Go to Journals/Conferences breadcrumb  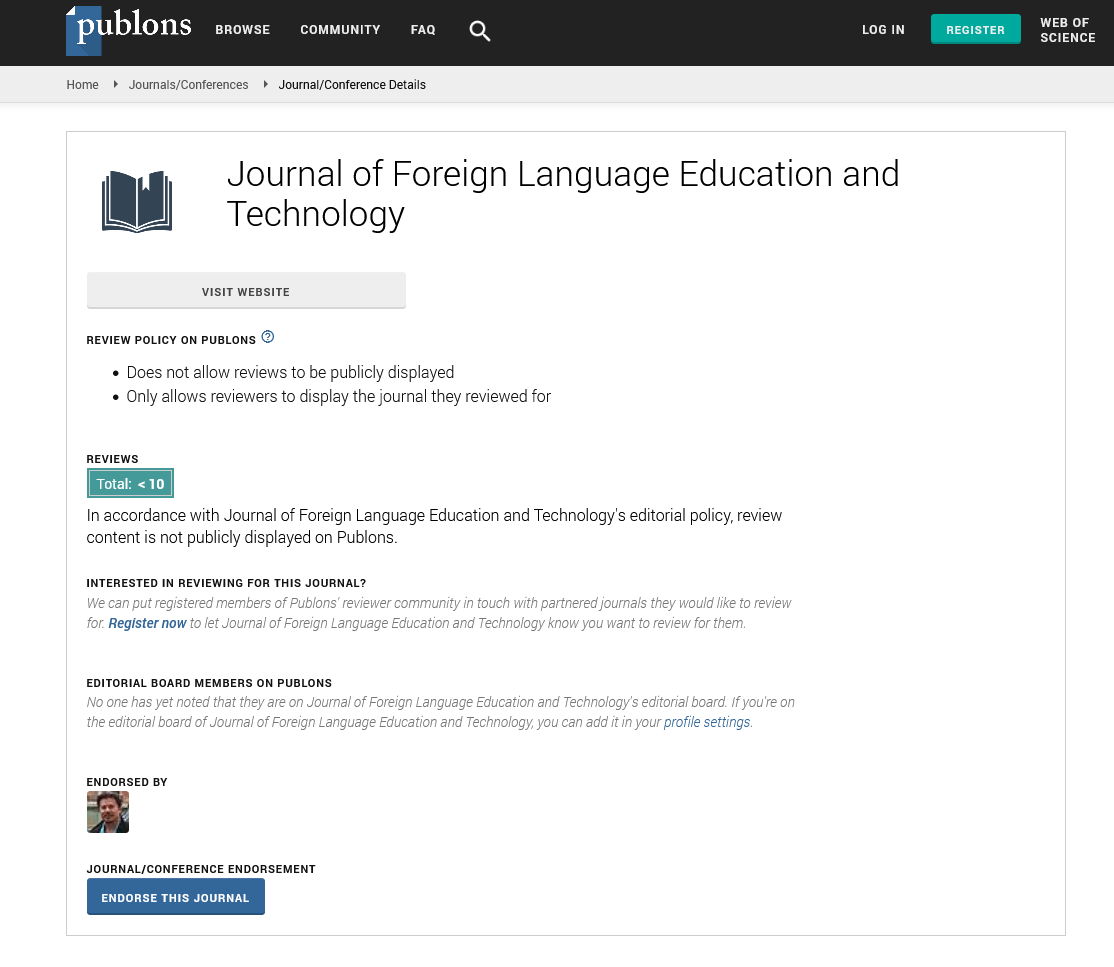(x=188, y=85)
